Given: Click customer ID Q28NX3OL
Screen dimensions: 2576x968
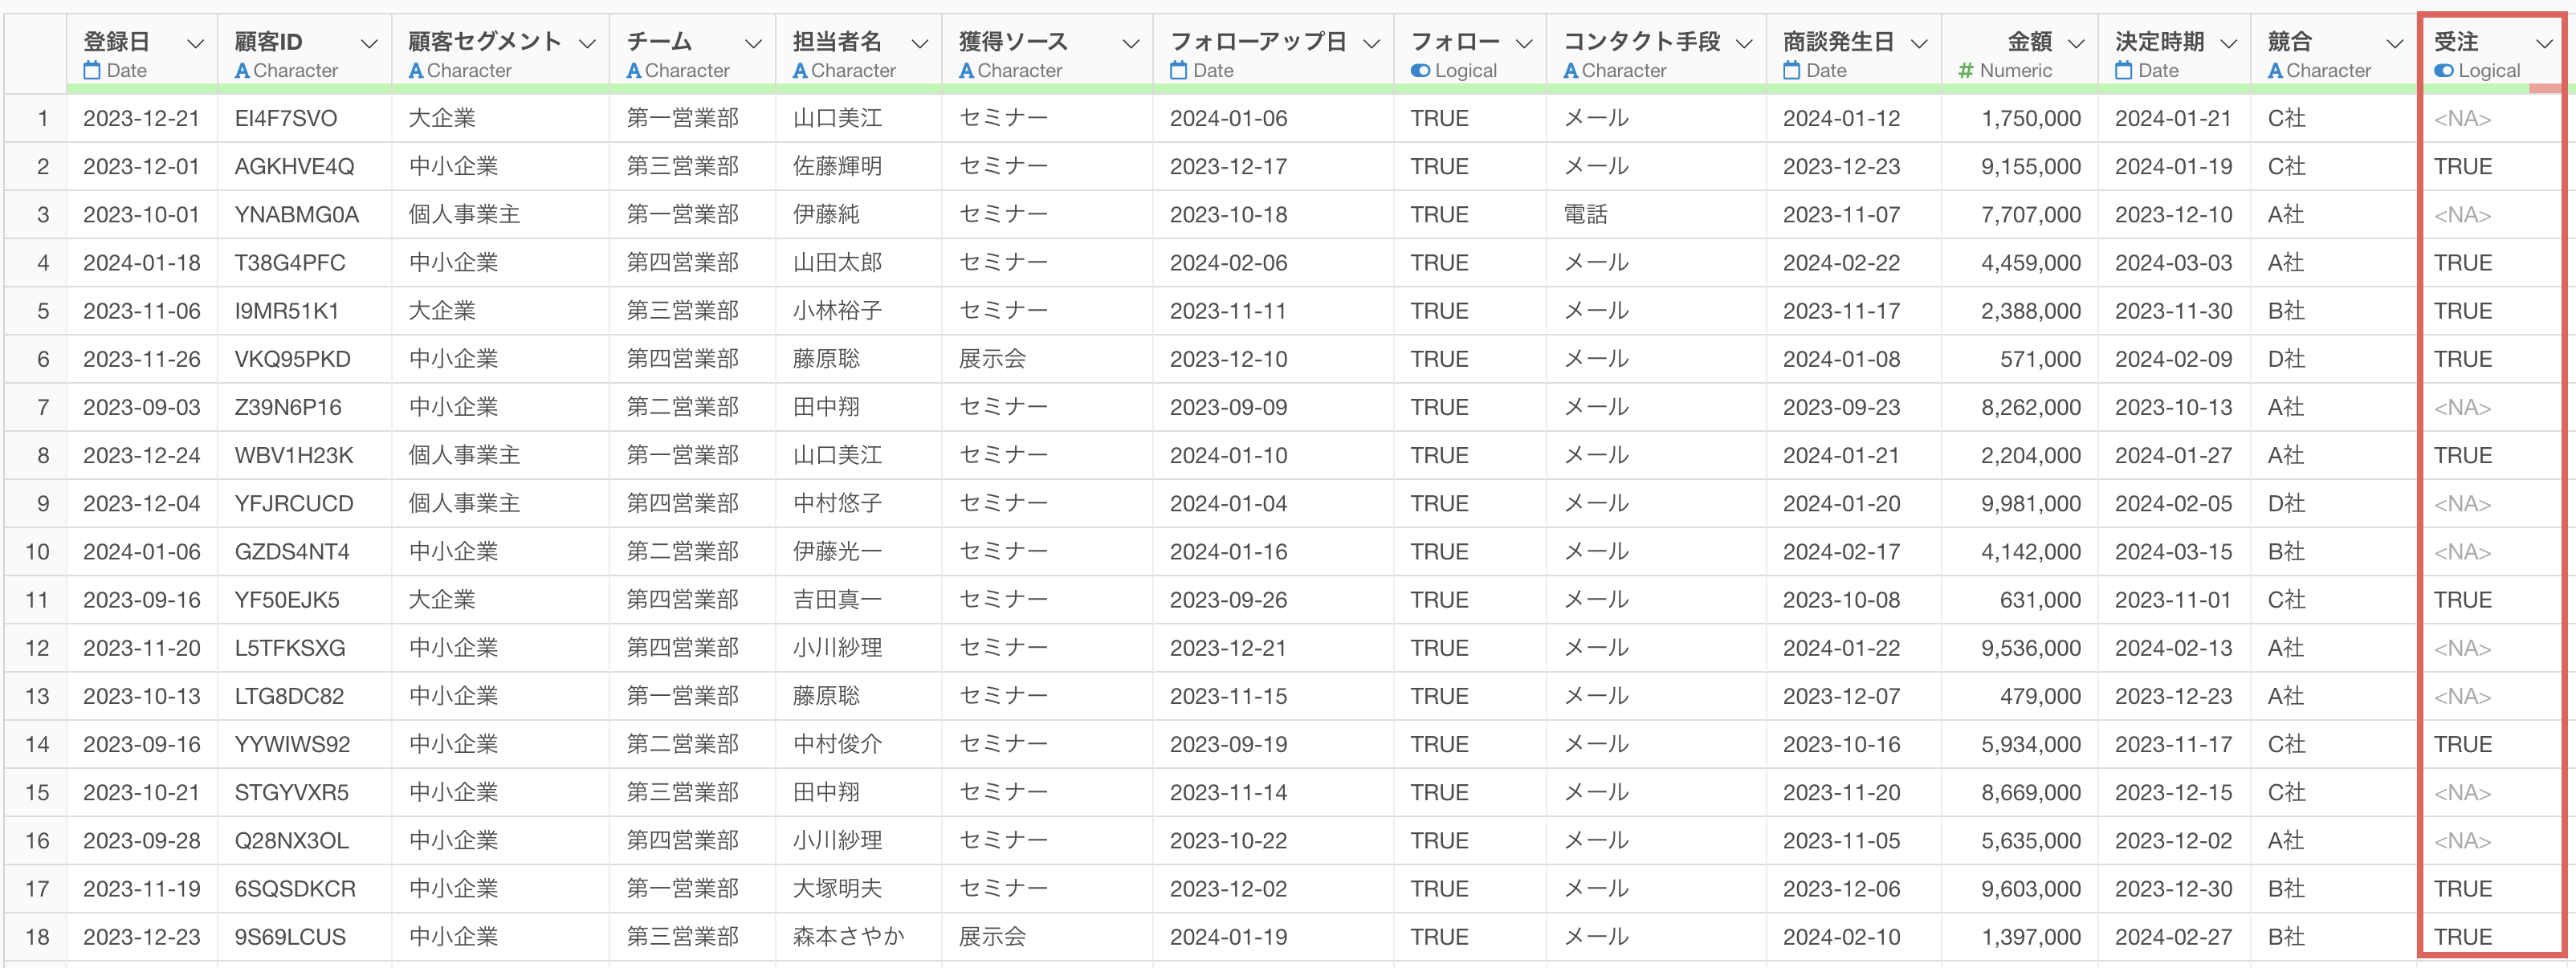Looking at the screenshot, I should point(291,841).
